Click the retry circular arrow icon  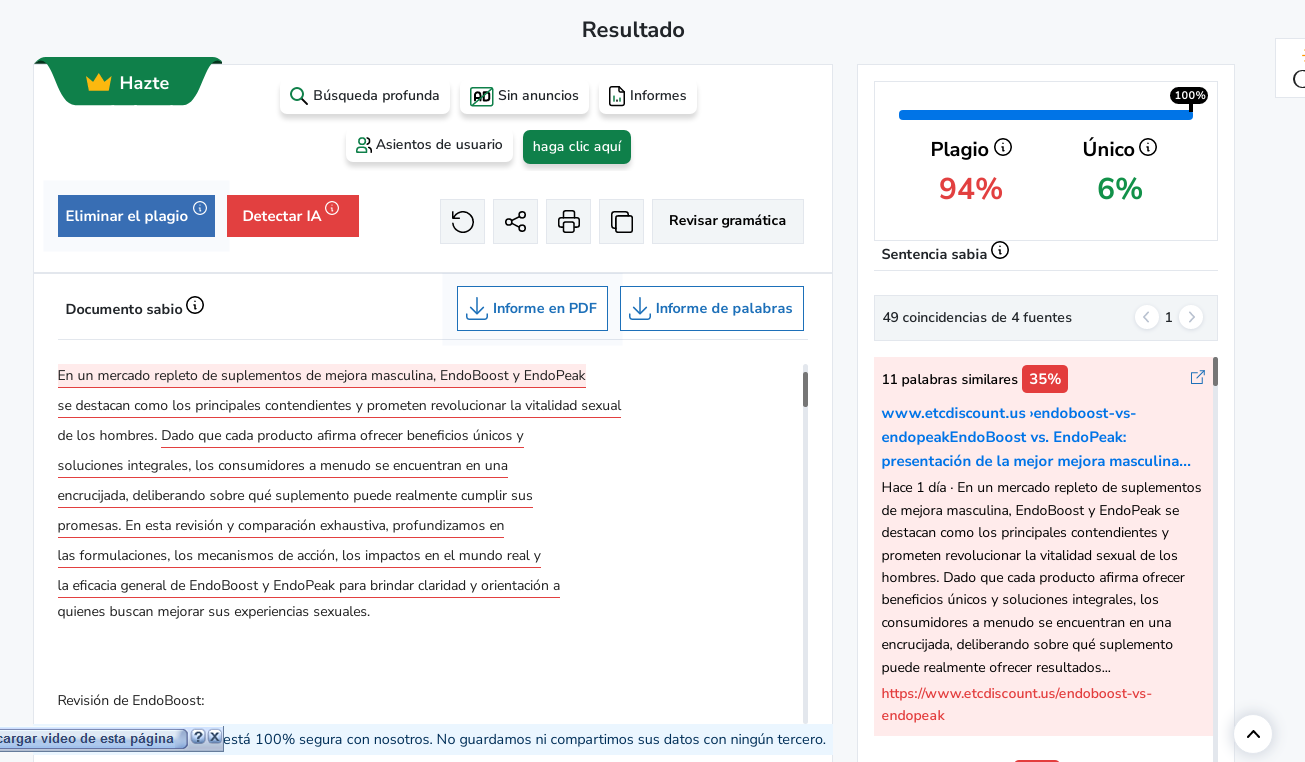(462, 221)
